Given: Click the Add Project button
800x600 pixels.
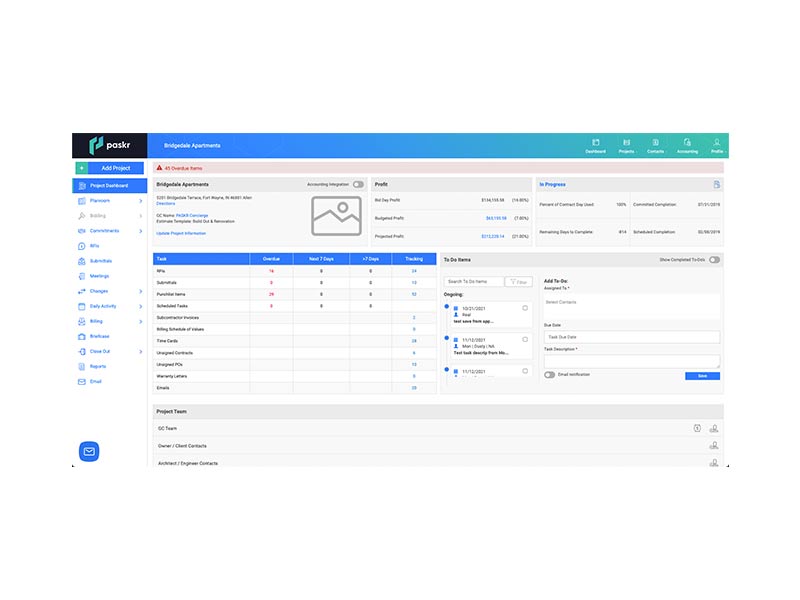Looking at the screenshot, I should tap(110, 168).
